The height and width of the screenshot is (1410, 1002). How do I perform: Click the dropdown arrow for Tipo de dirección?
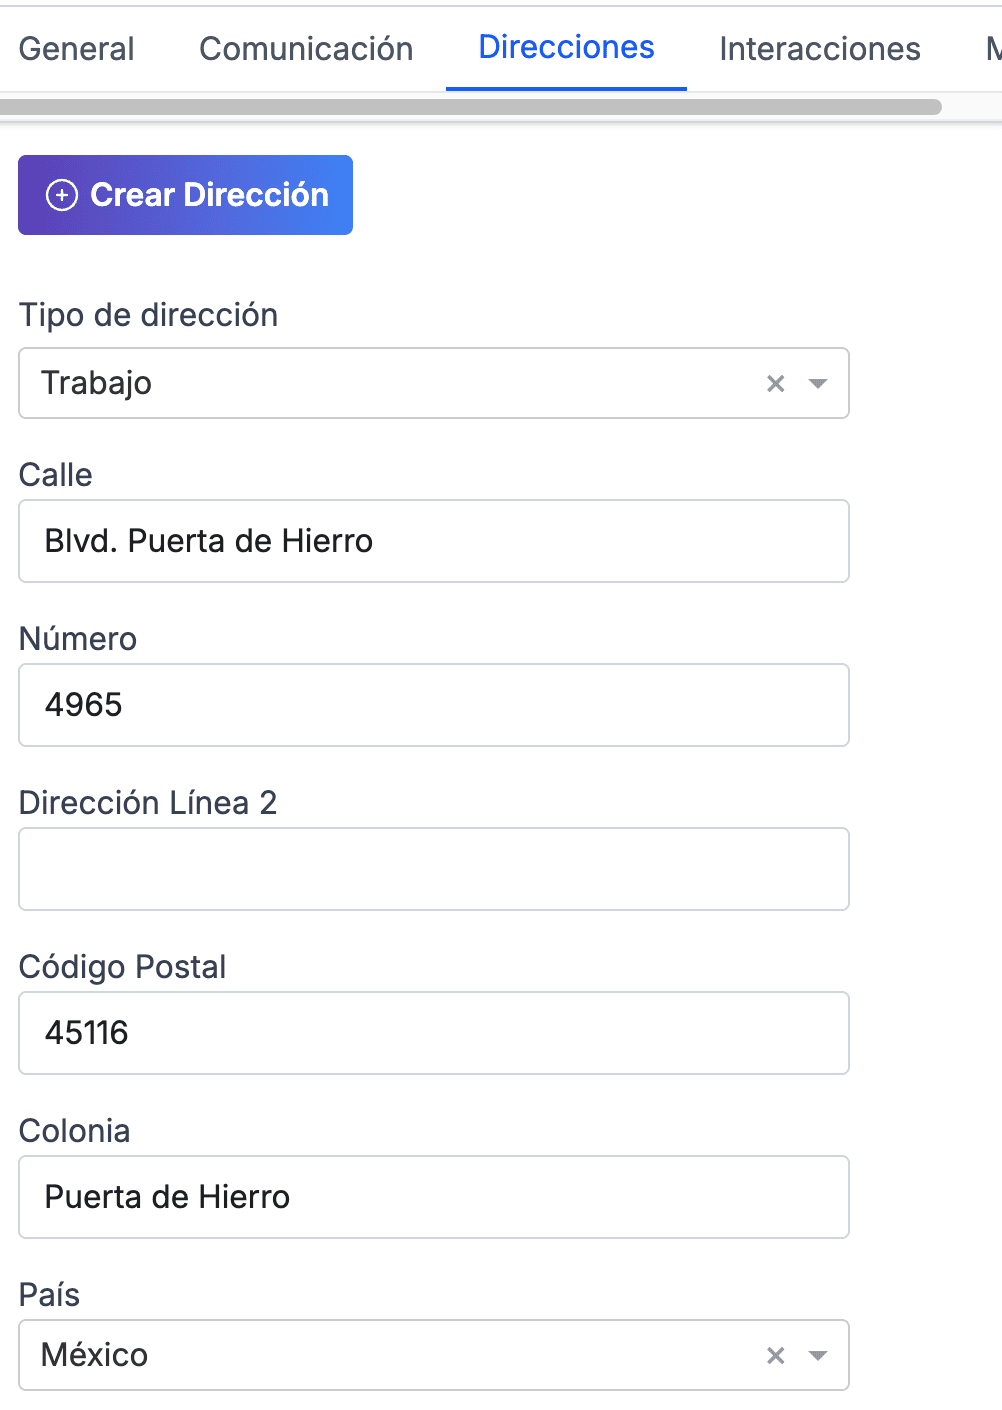[818, 383]
